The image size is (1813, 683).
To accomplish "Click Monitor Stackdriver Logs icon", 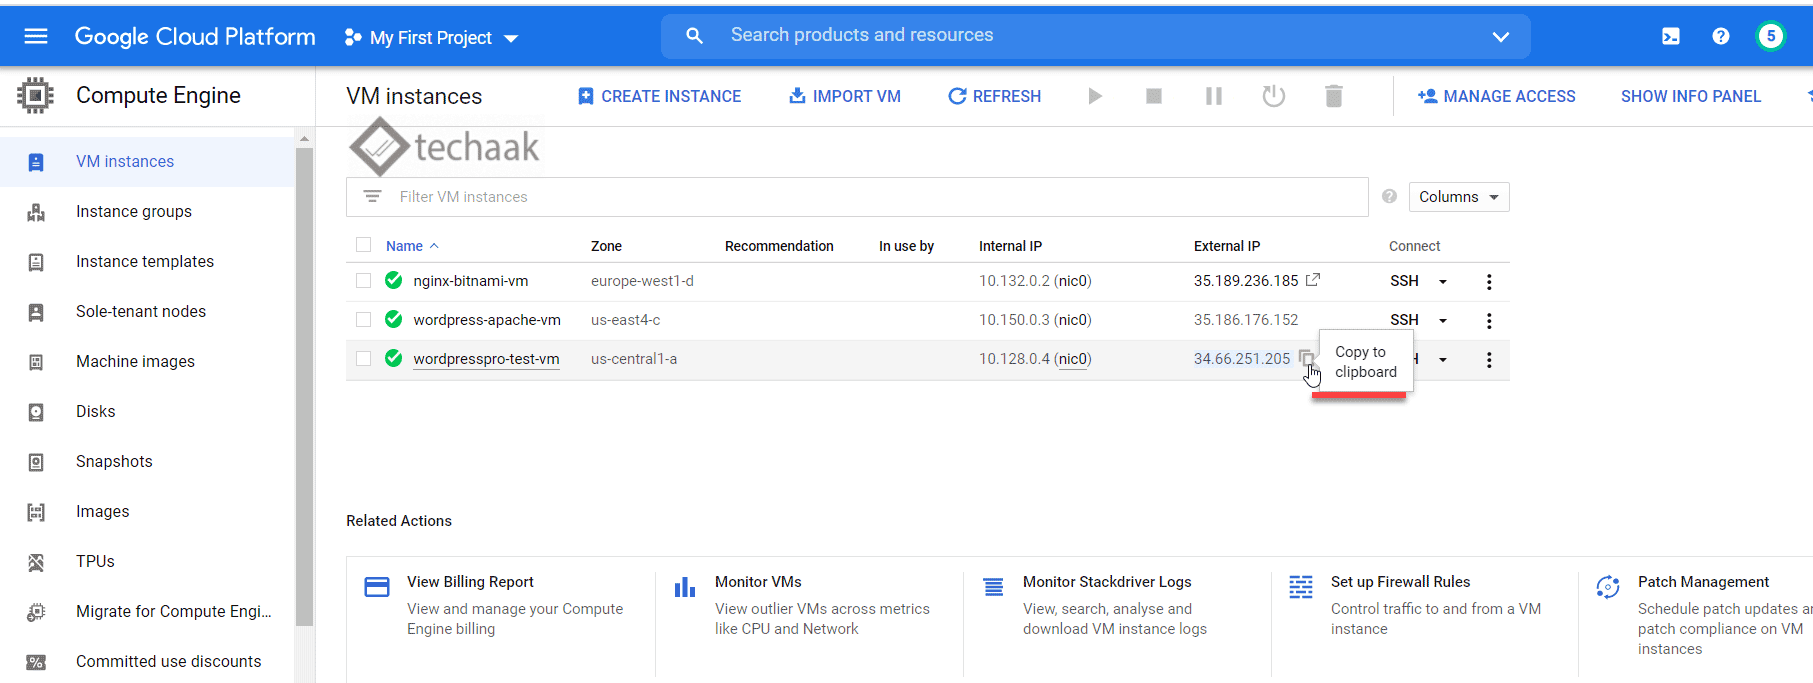I will pyautogui.click(x=993, y=587).
